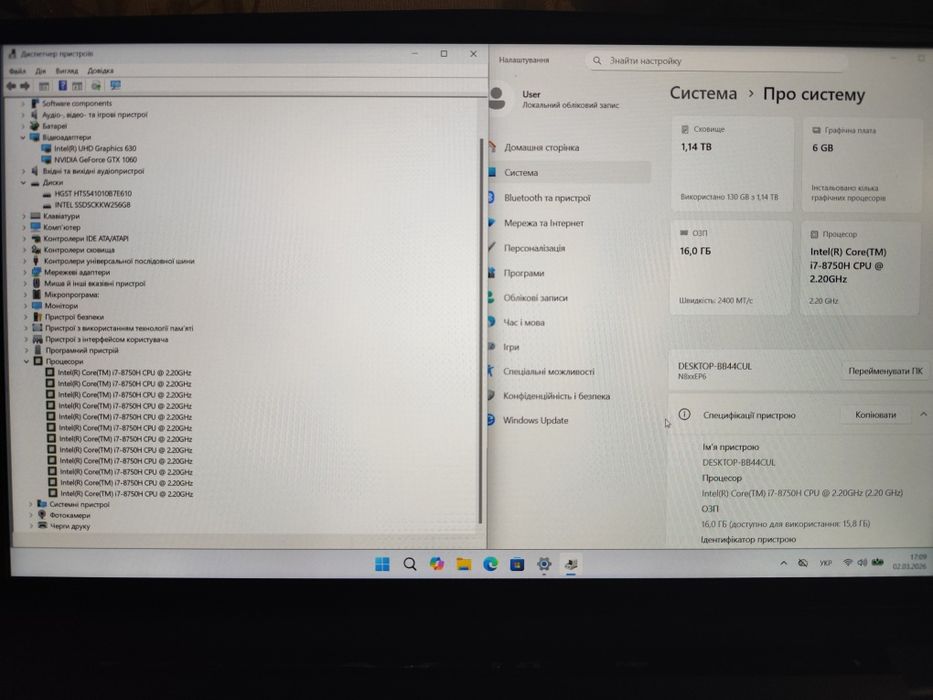This screenshot has height=700, width=933.
Task: Open Wi-Fi network tray icon
Action: click(847, 562)
